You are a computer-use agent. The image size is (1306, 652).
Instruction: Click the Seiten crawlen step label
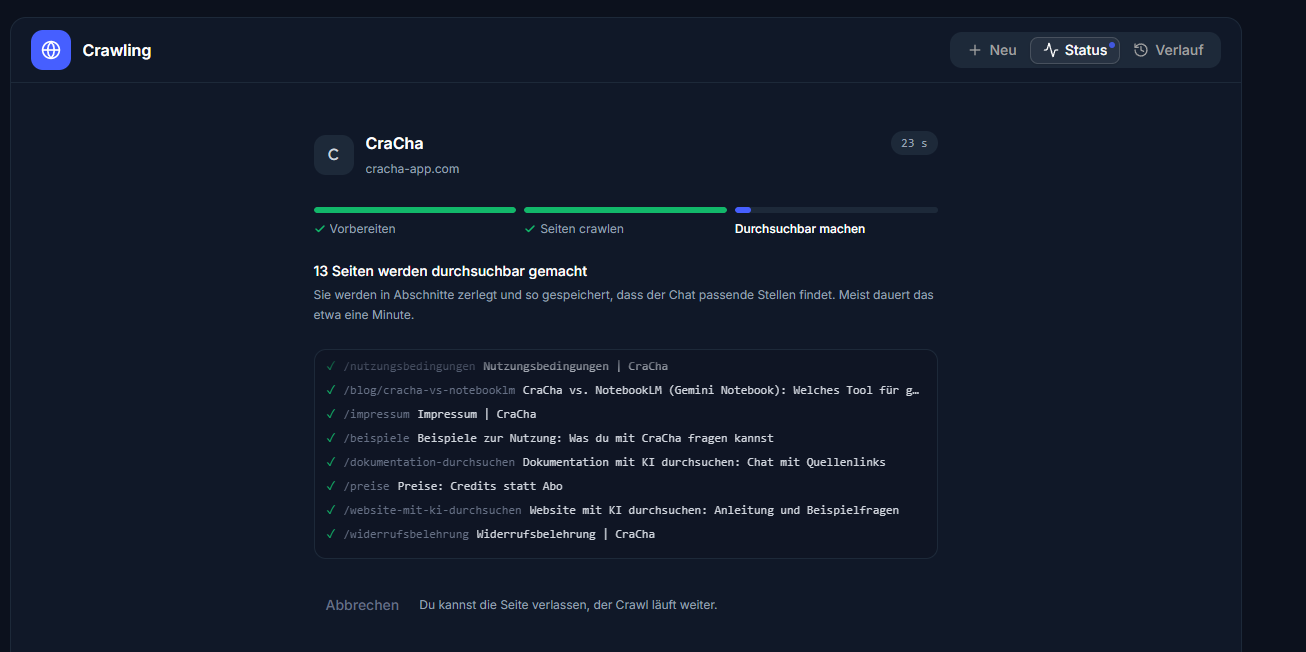click(x=582, y=229)
